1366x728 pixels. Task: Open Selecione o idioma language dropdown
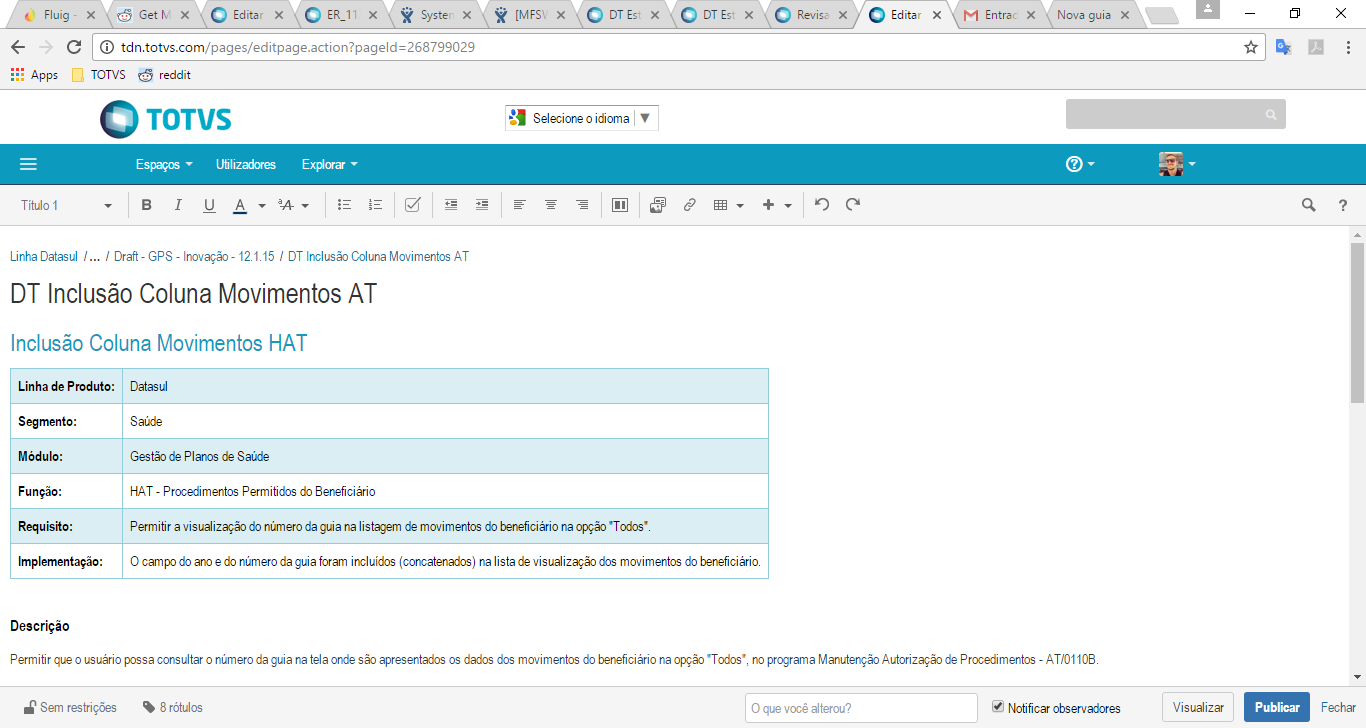point(582,118)
